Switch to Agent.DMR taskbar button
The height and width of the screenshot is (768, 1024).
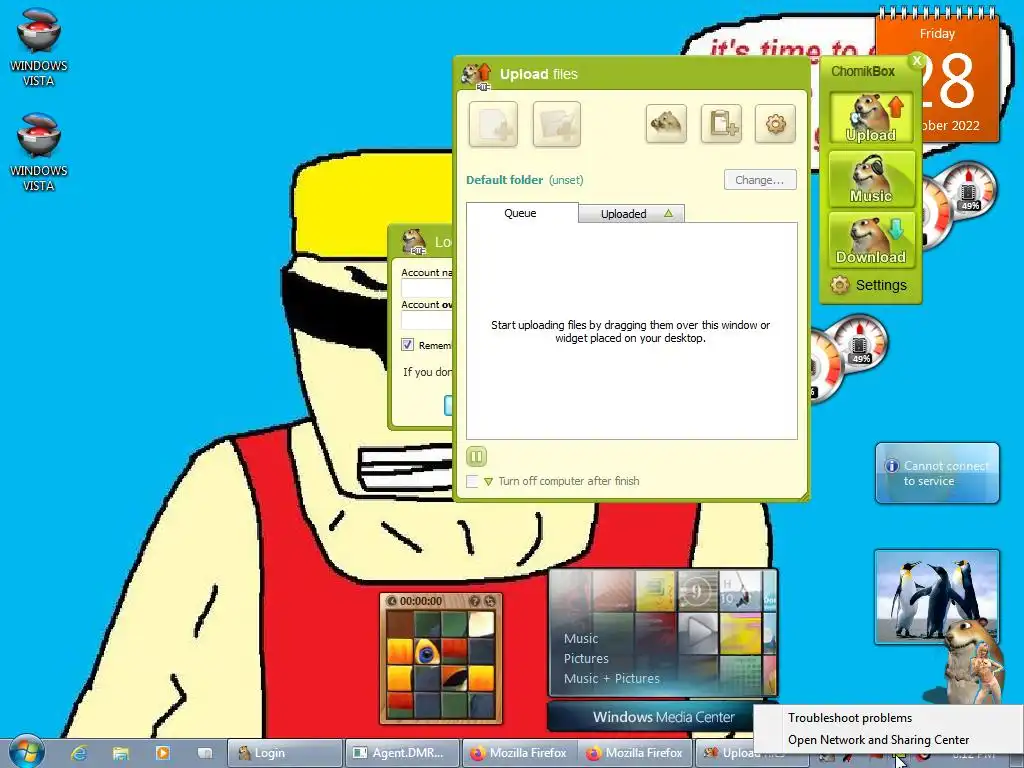[402, 753]
